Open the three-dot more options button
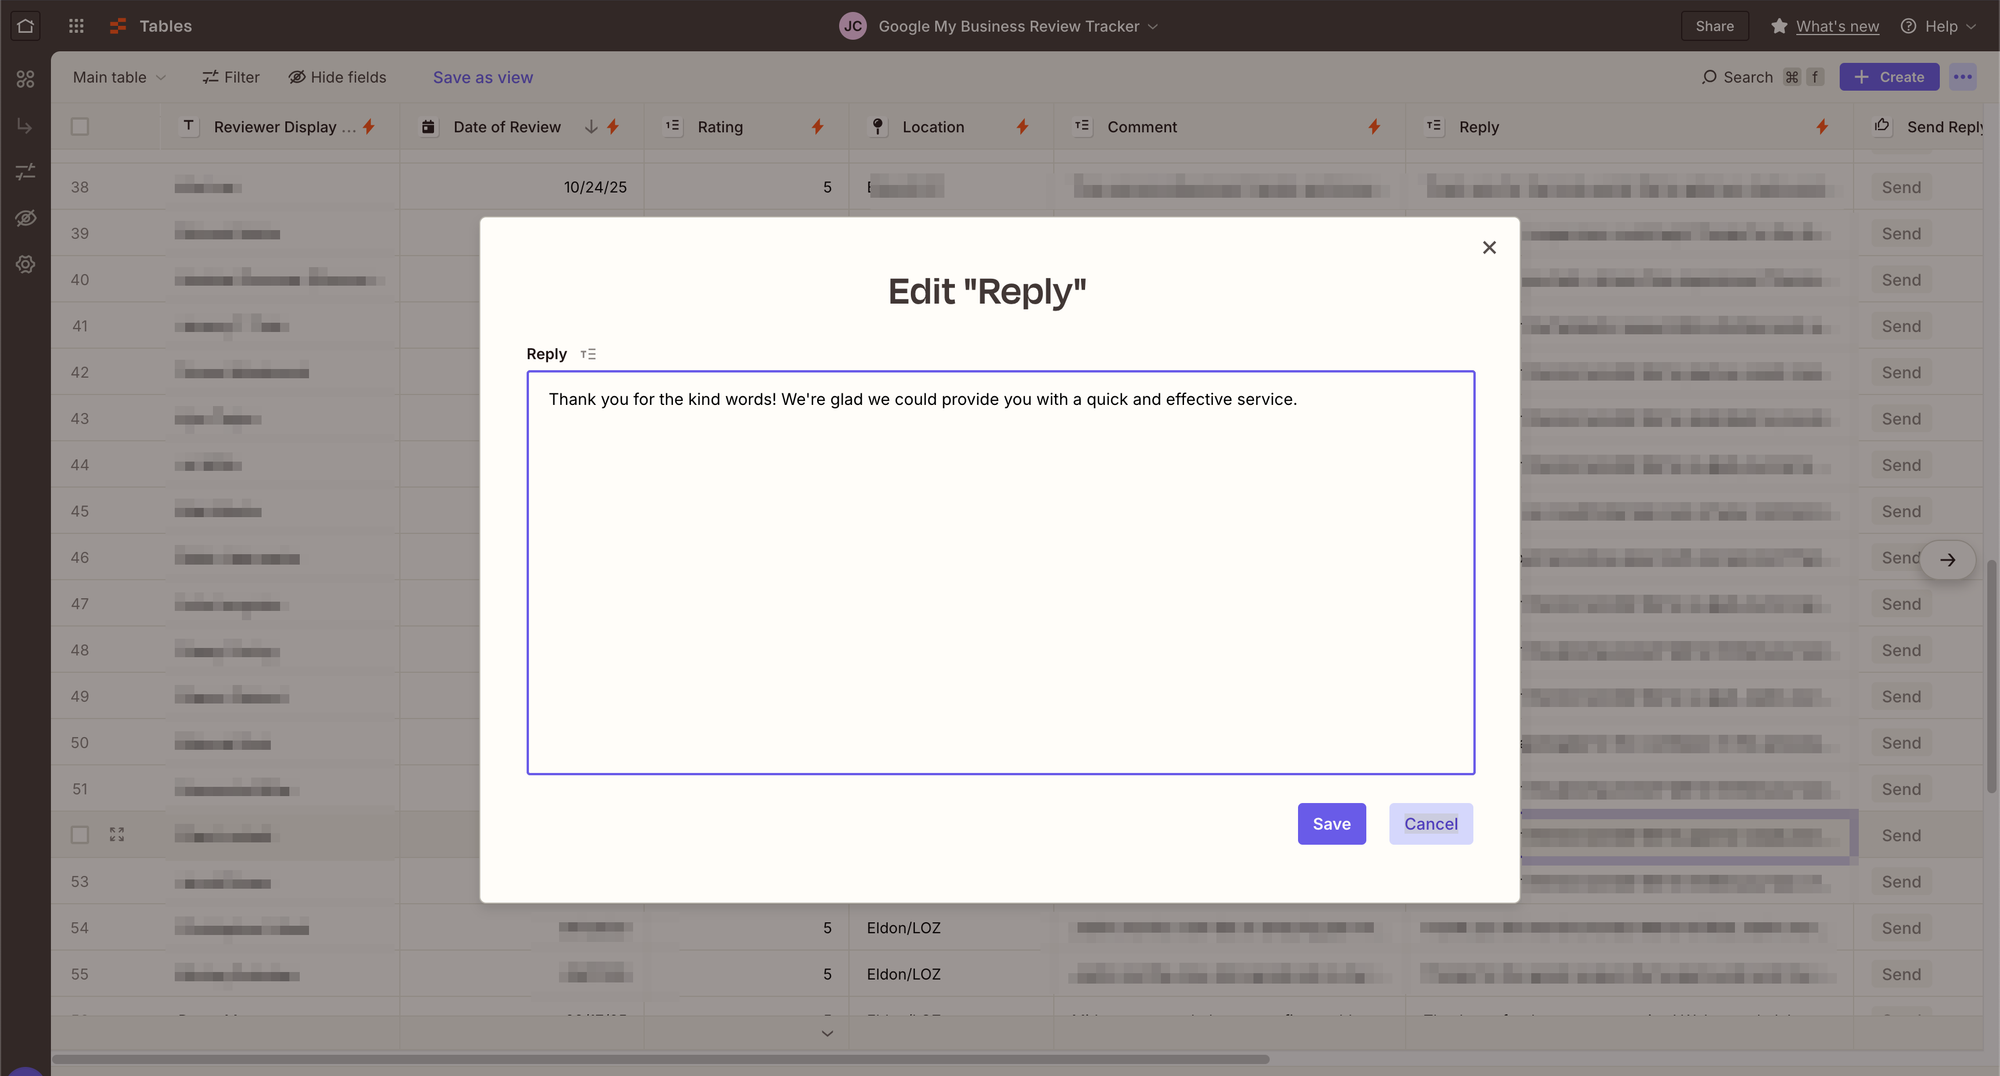 1963,77
